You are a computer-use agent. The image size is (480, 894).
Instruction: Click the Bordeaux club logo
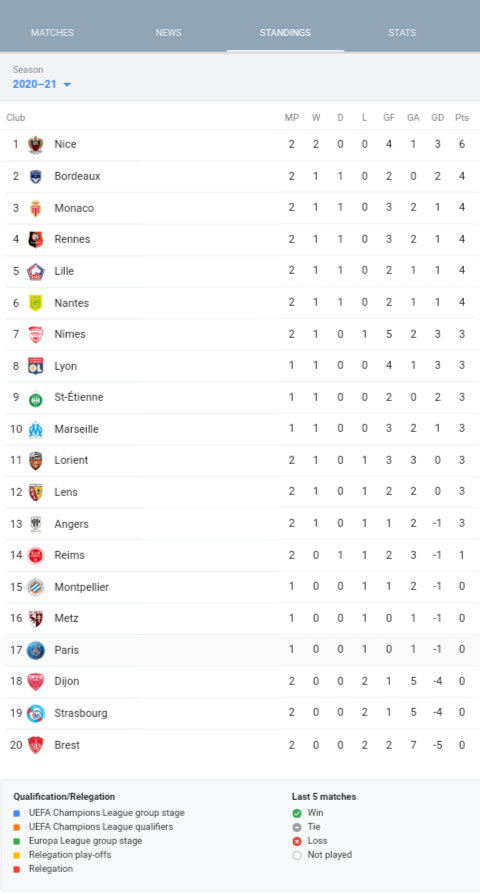(x=35, y=176)
